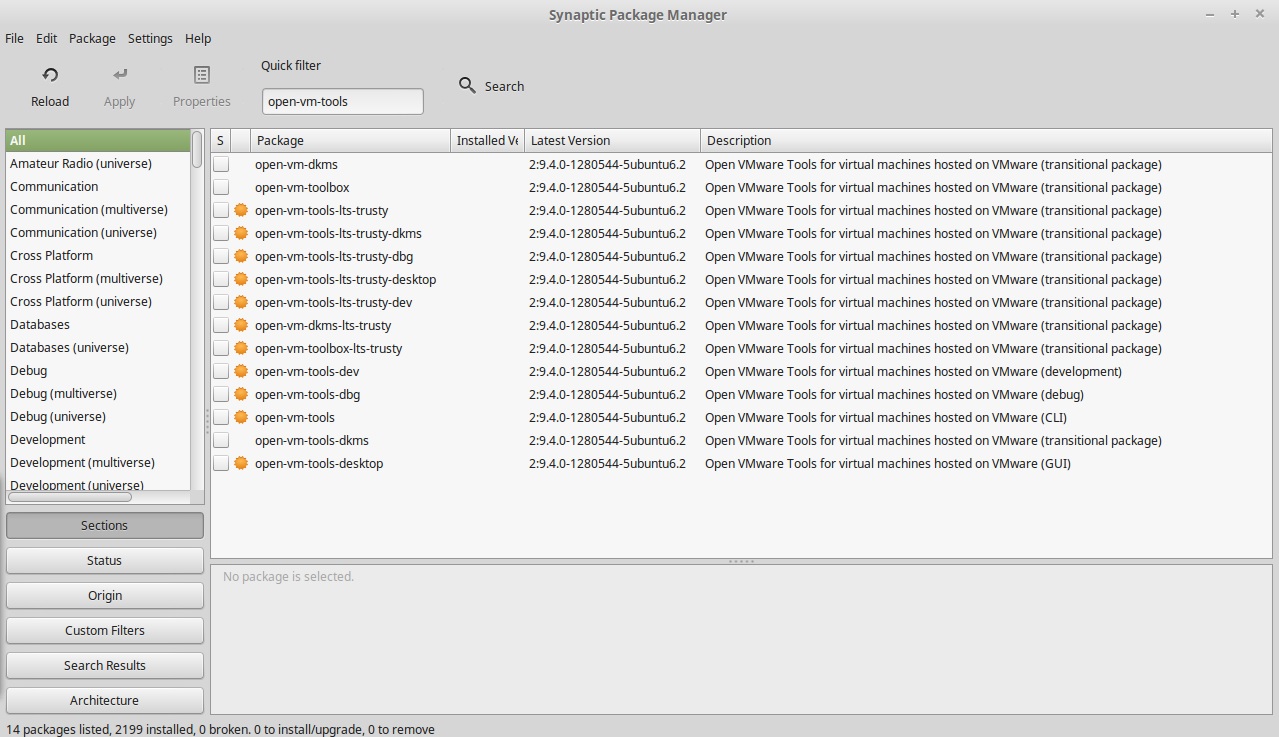The image size is (1279, 737).
Task: Tick the checkbox for open-vm-tools-lts-trusty
Action: pos(221,210)
